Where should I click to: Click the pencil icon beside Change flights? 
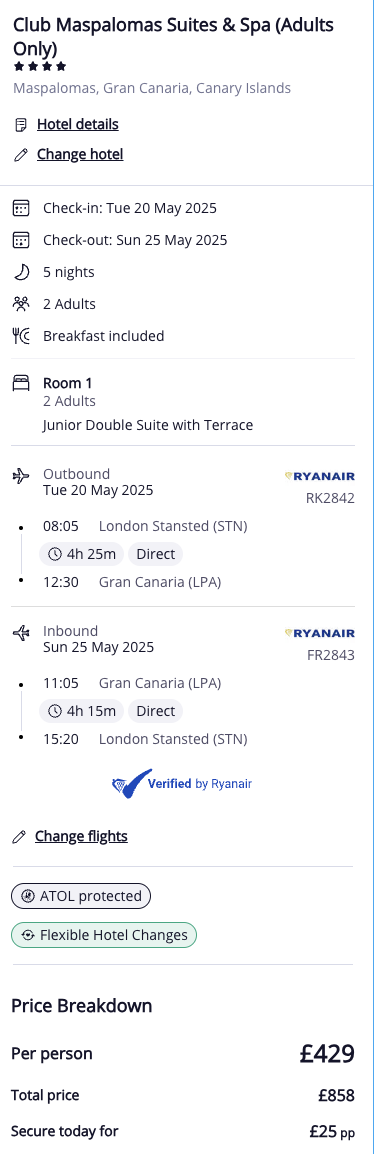click(20, 837)
